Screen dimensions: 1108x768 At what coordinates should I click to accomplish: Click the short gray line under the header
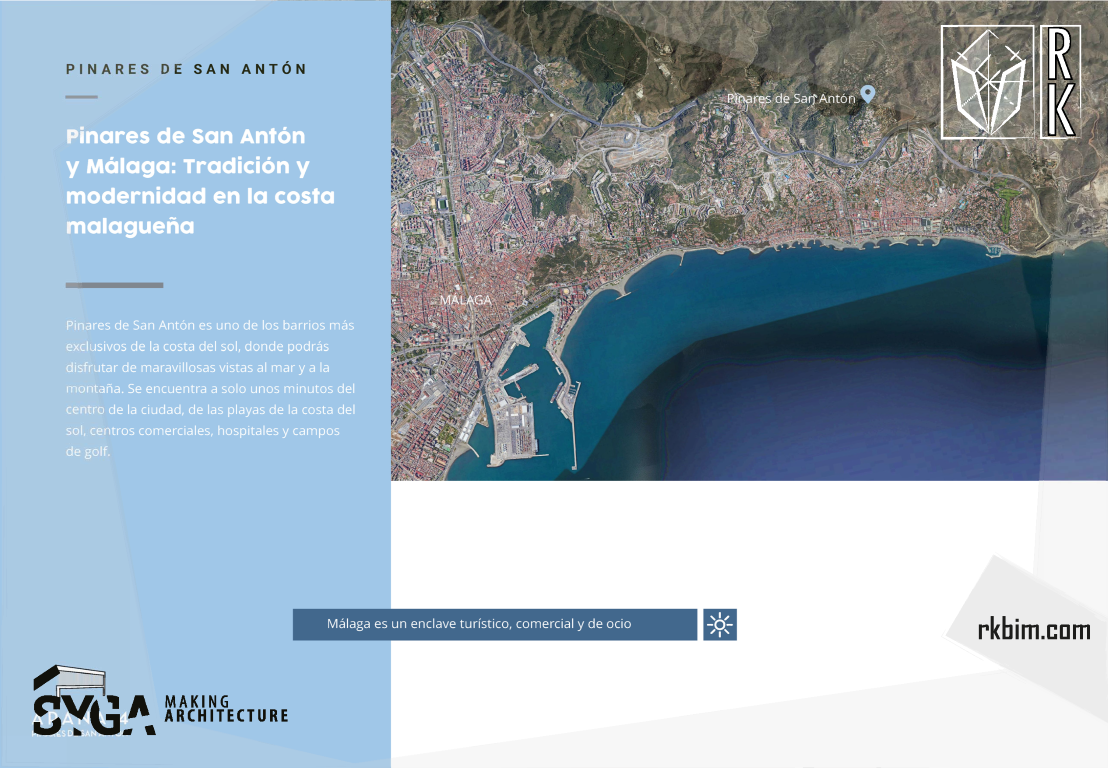pyautogui.click(x=81, y=97)
